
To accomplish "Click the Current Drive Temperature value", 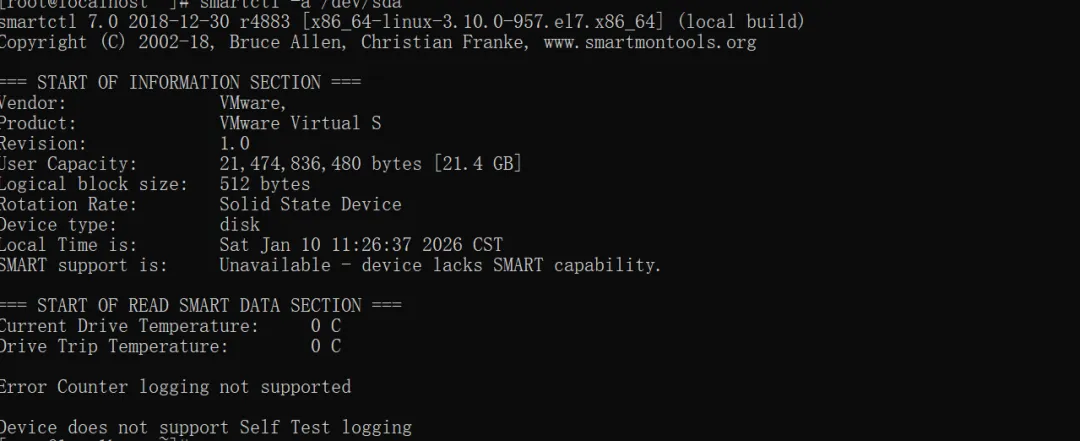I will point(326,326).
